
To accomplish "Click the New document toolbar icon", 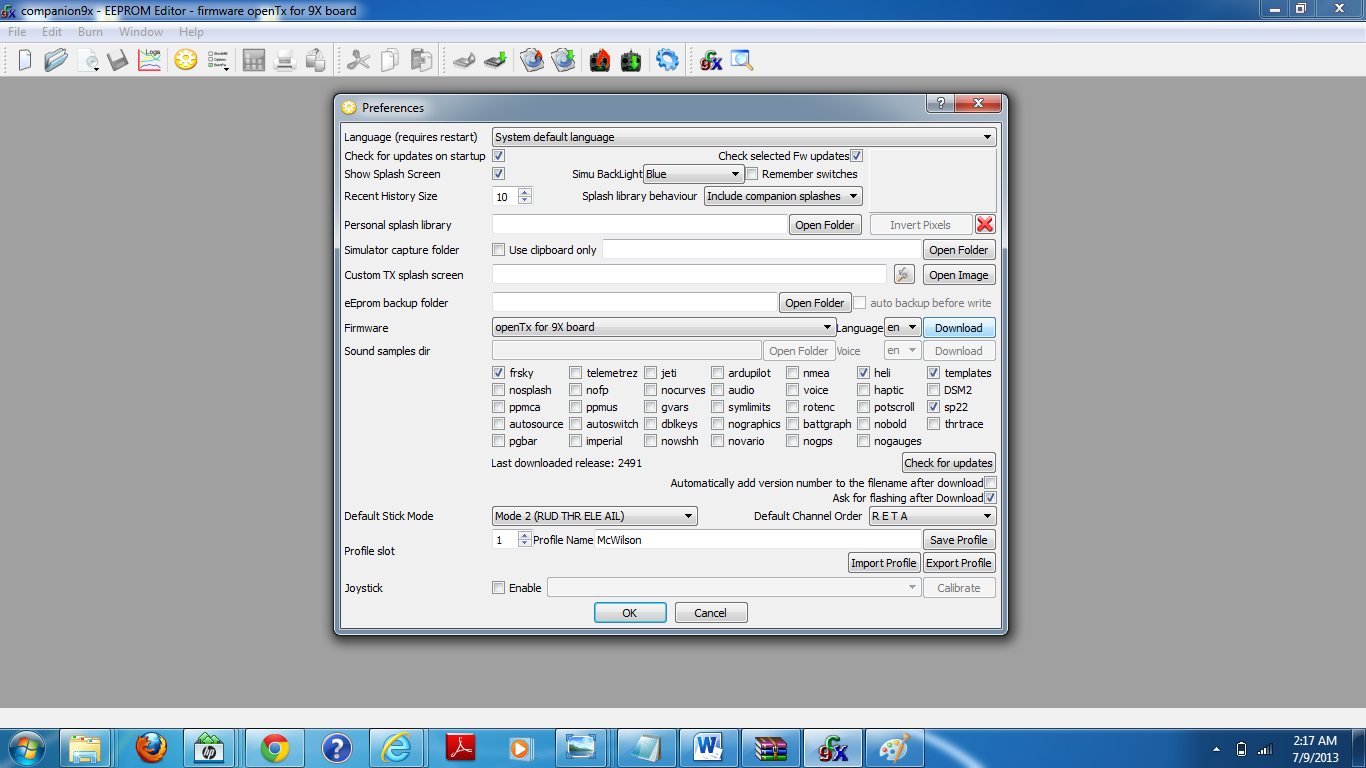I will 24,60.
